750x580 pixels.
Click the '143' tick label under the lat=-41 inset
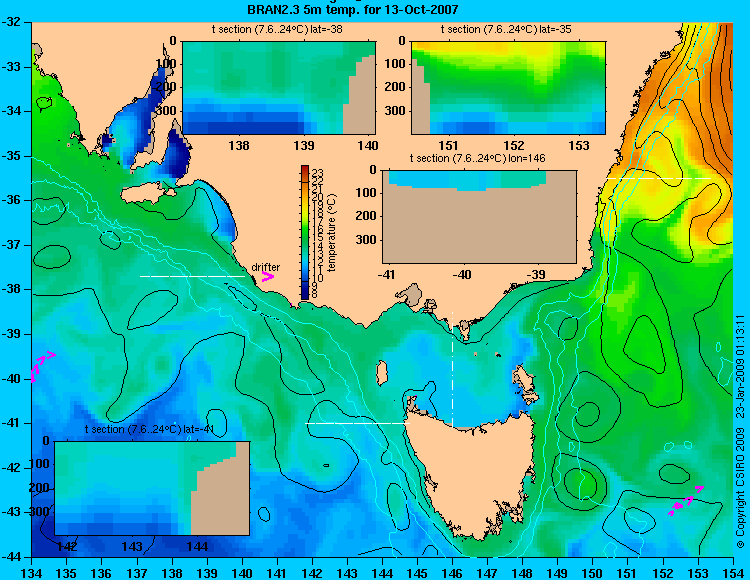click(132, 546)
